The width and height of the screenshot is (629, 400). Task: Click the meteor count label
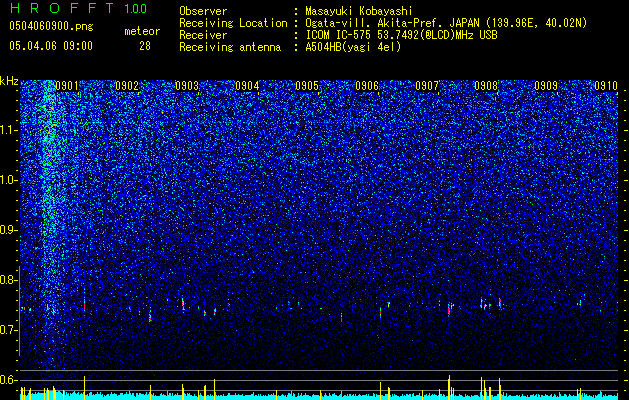(142, 31)
